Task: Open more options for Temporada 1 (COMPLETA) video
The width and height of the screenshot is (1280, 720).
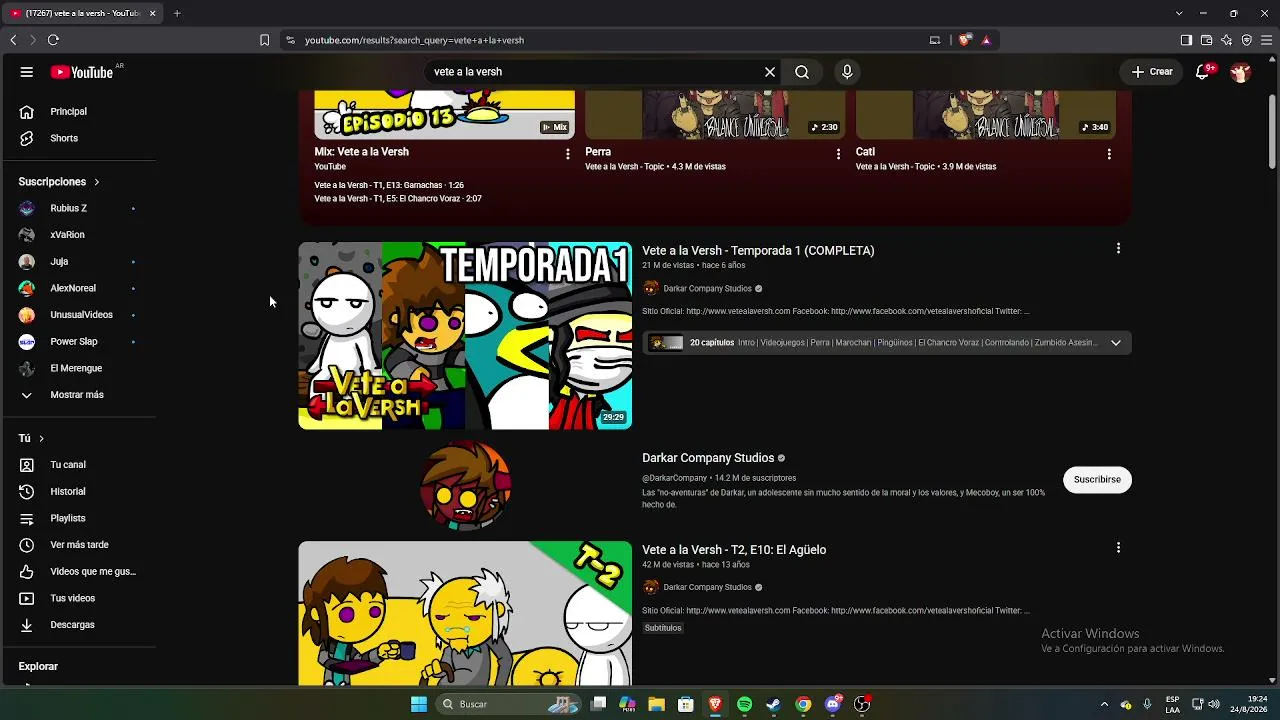Action: coord(1118,249)
